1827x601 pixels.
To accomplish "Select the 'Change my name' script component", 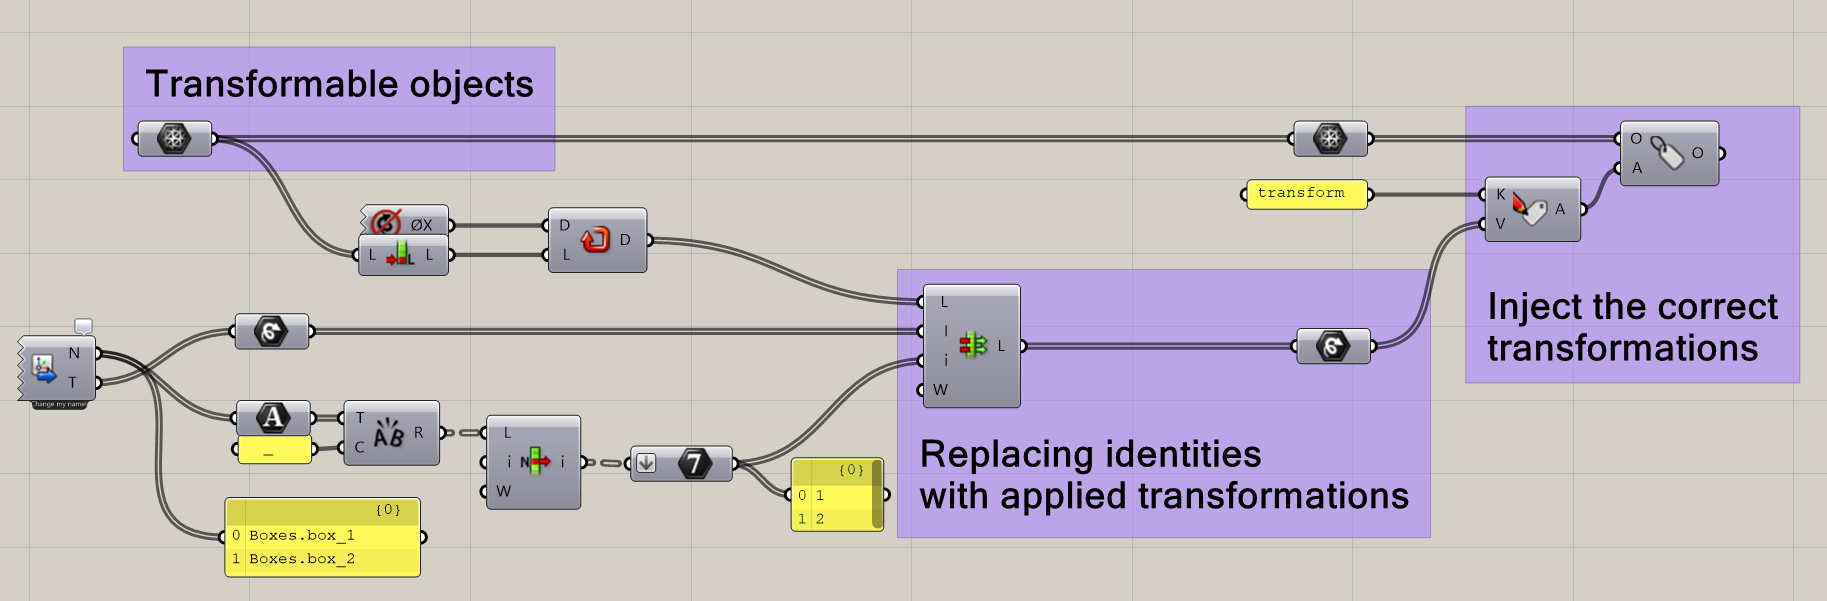I will [45, 368].
